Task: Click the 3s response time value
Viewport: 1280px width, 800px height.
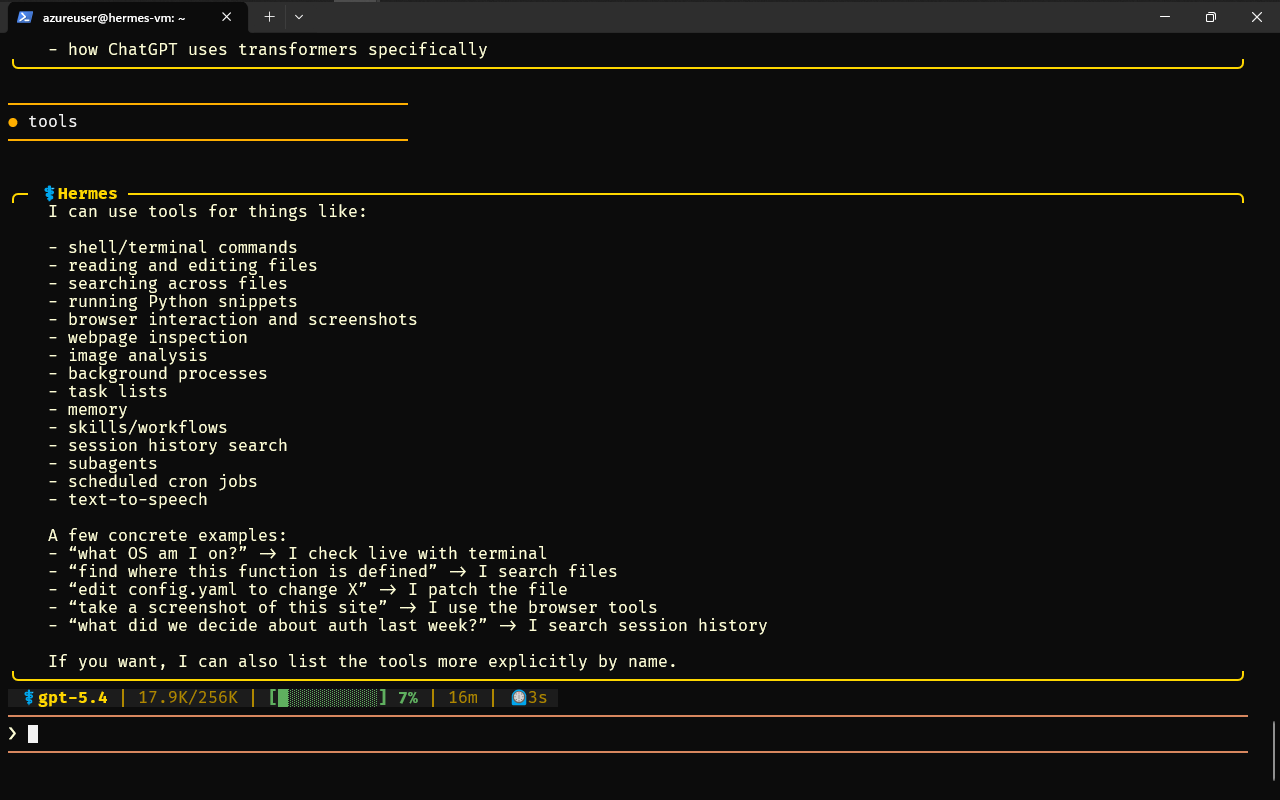Action: [x=538, y=697]
